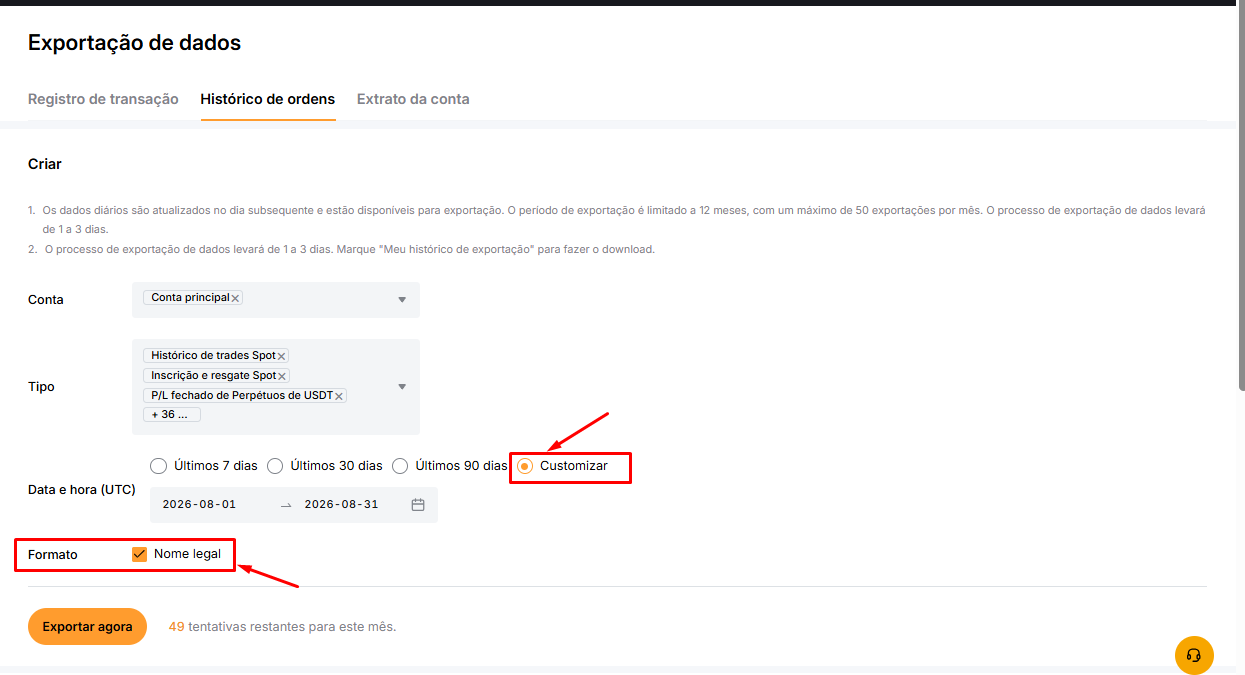1245x675 pixels.
Task: Remove P/L fechado de Perpétuos de USDT tag
Action: pos(339,396)
